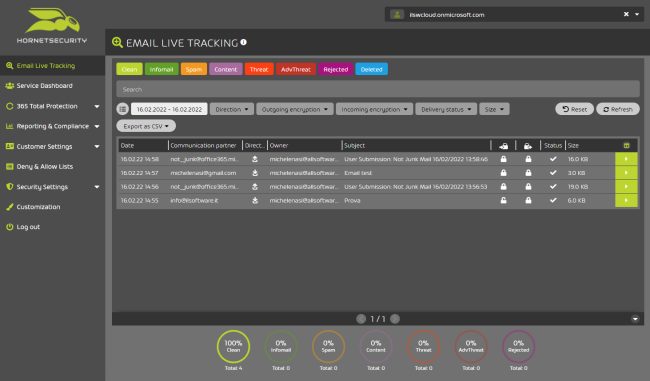This screenshot has height=381, width=650.
Task: Expand the Security Settings menu arrow
Action: (x=97, y=187)
